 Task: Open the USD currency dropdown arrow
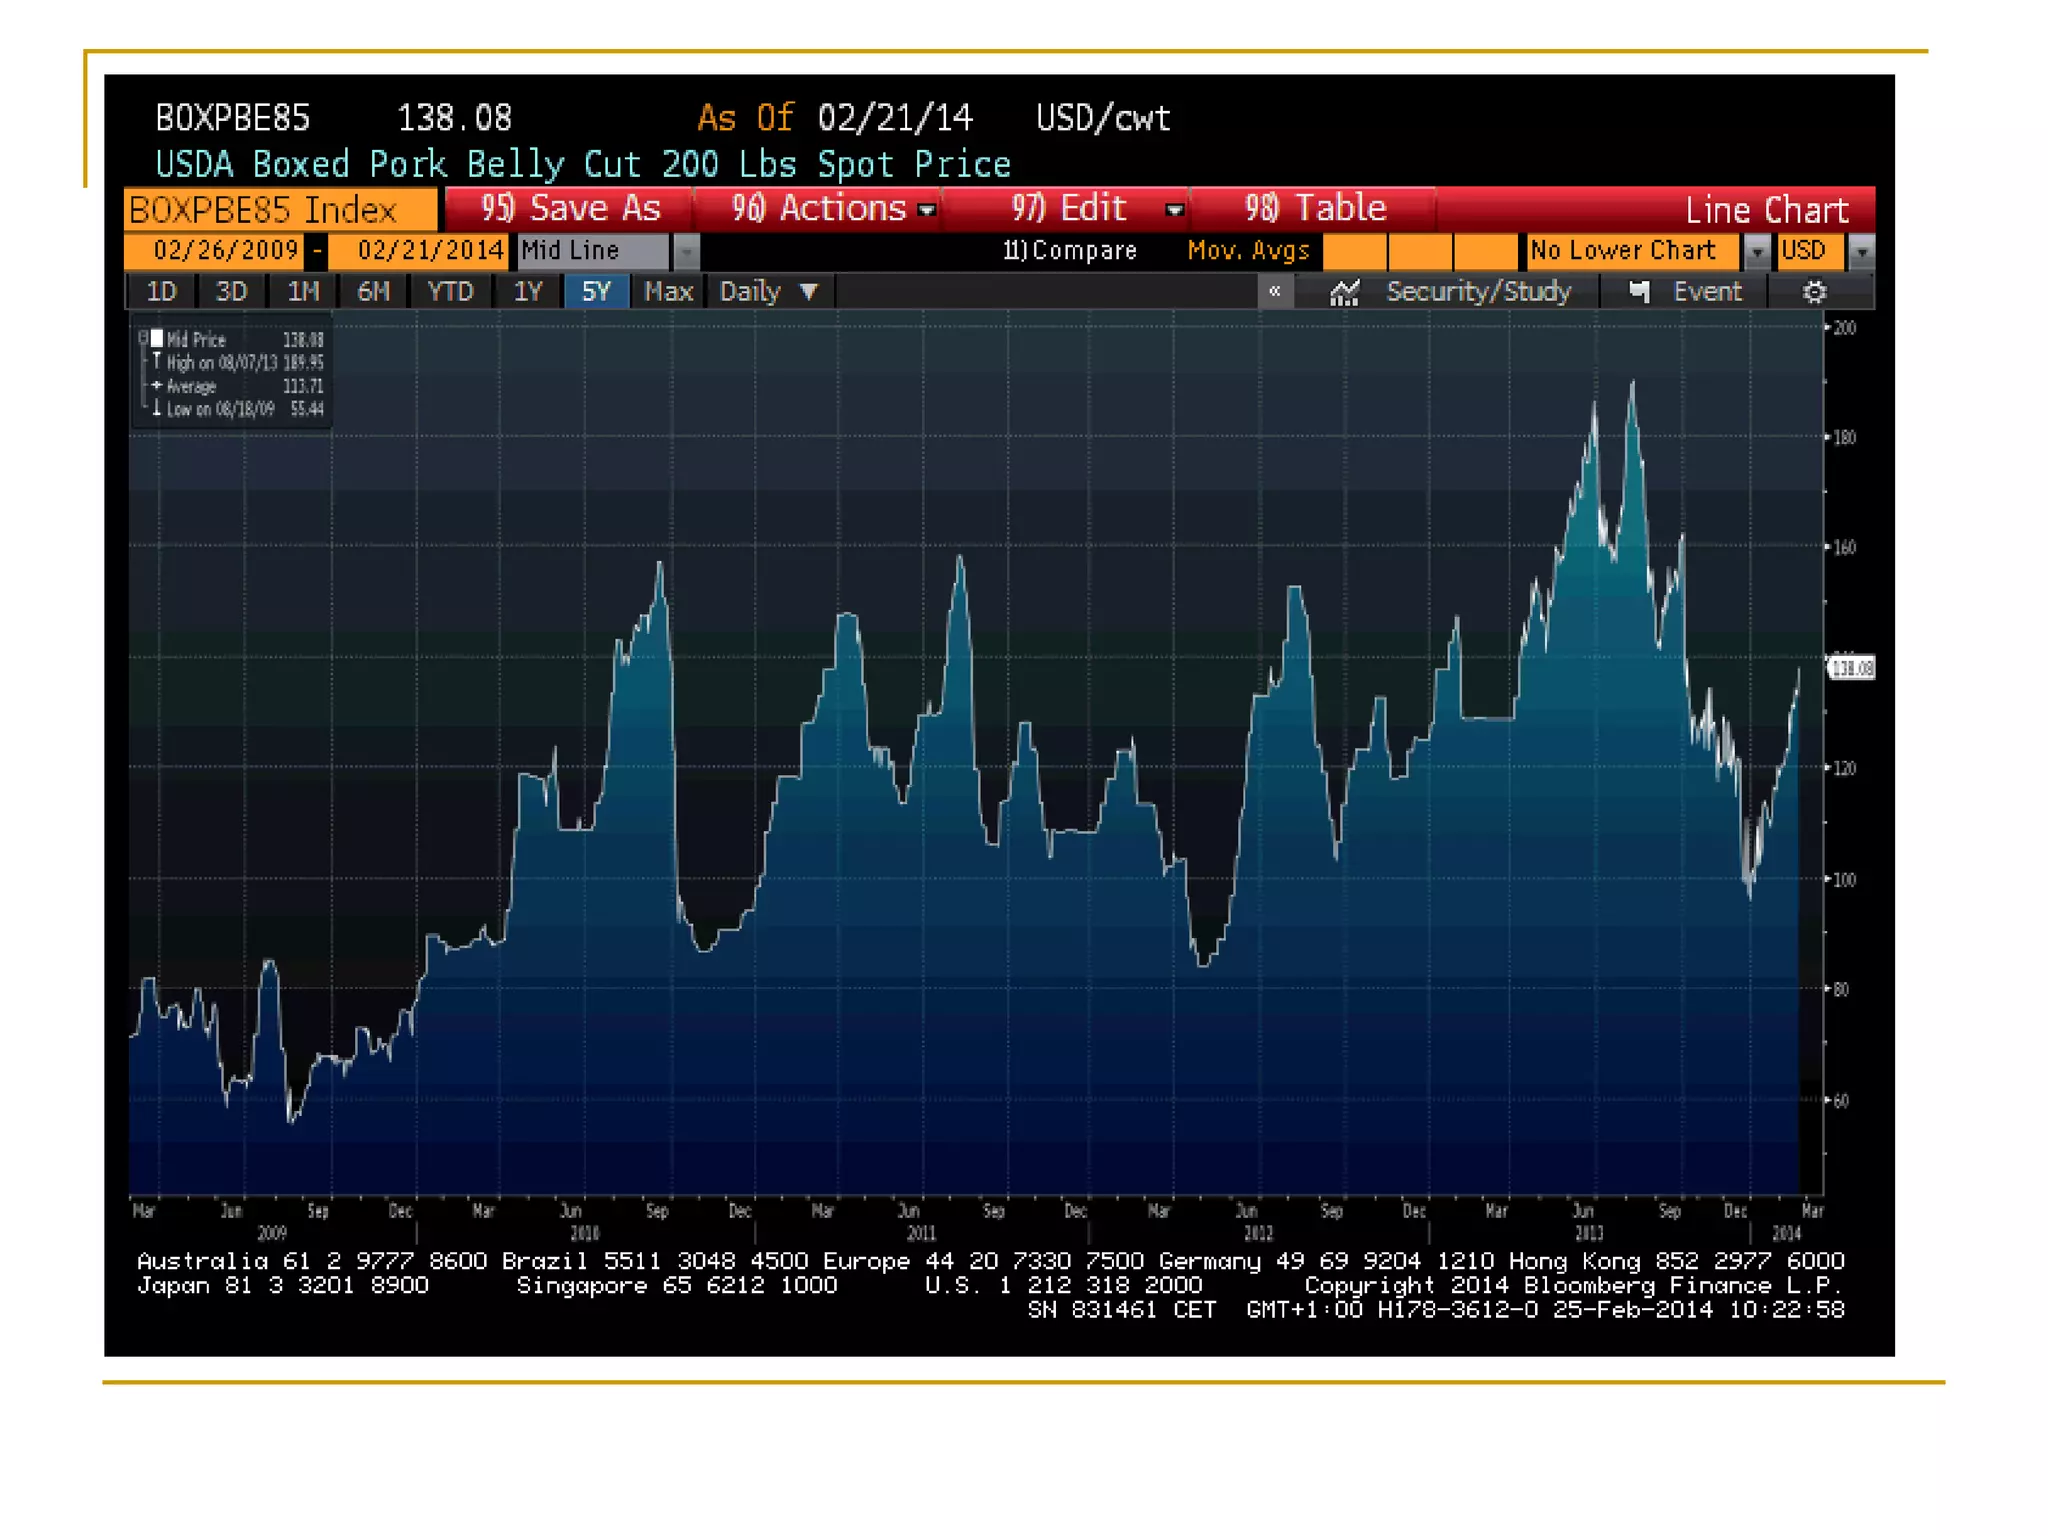tap(1861, 251)
